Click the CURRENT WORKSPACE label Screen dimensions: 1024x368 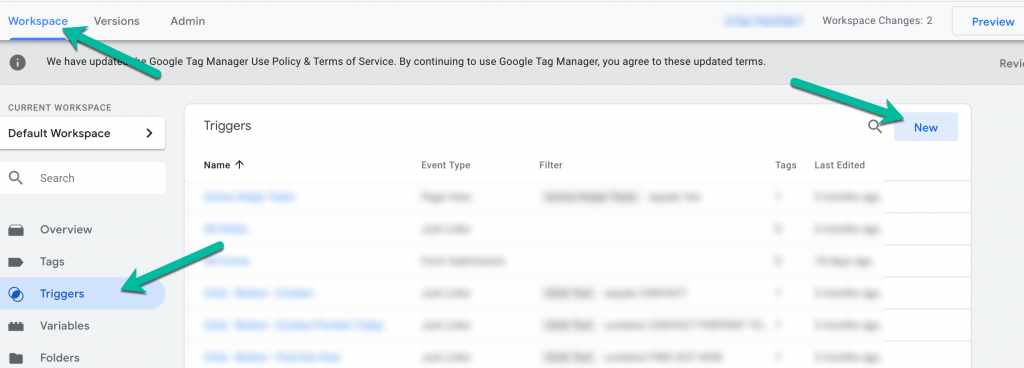[x=59, y=108]
